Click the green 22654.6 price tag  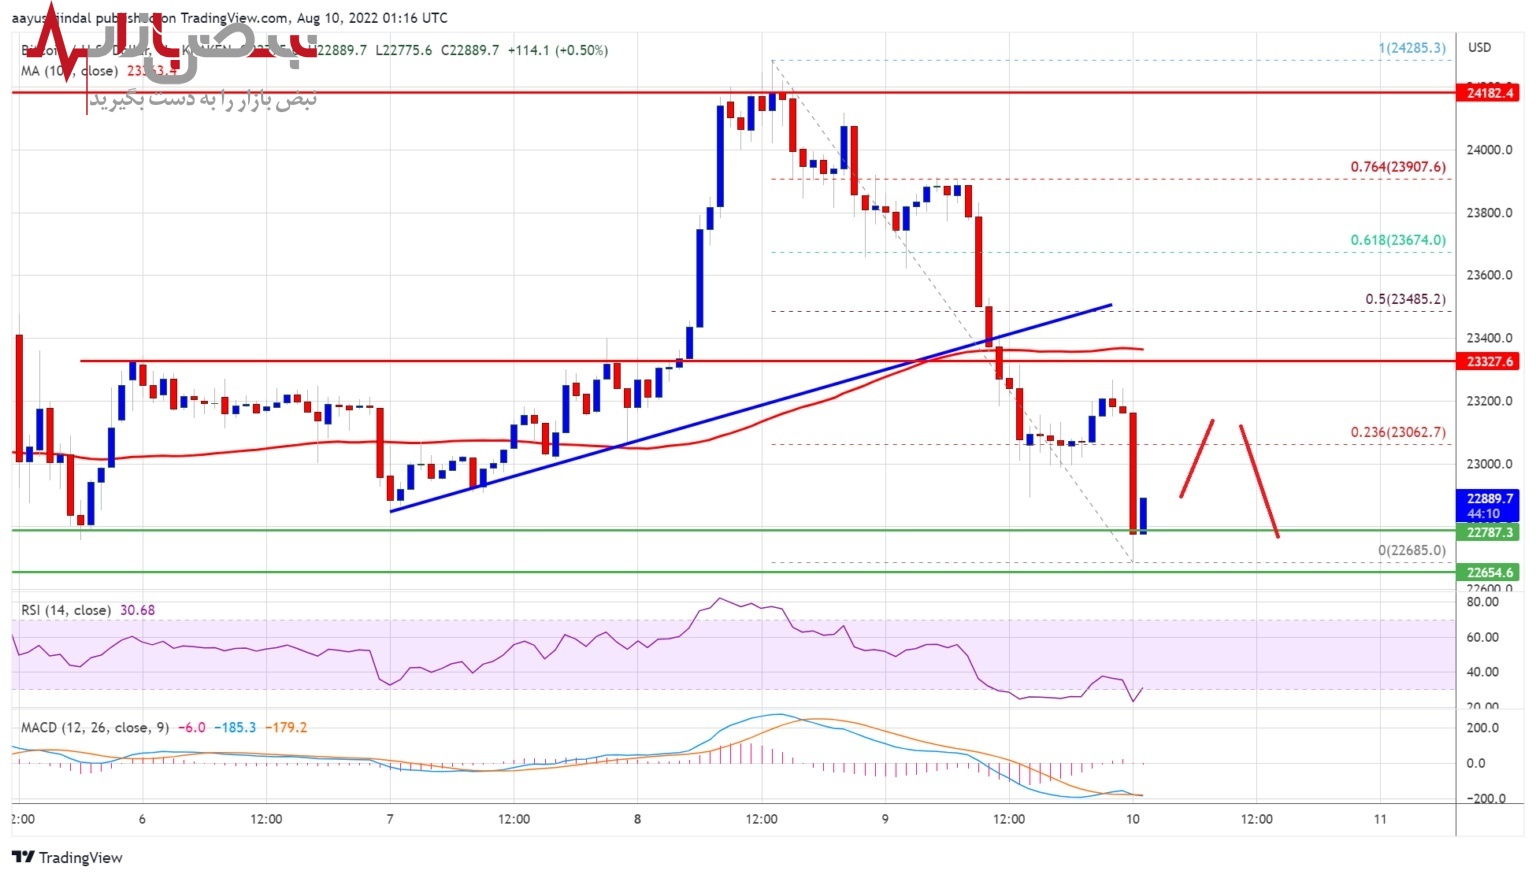1489,572
